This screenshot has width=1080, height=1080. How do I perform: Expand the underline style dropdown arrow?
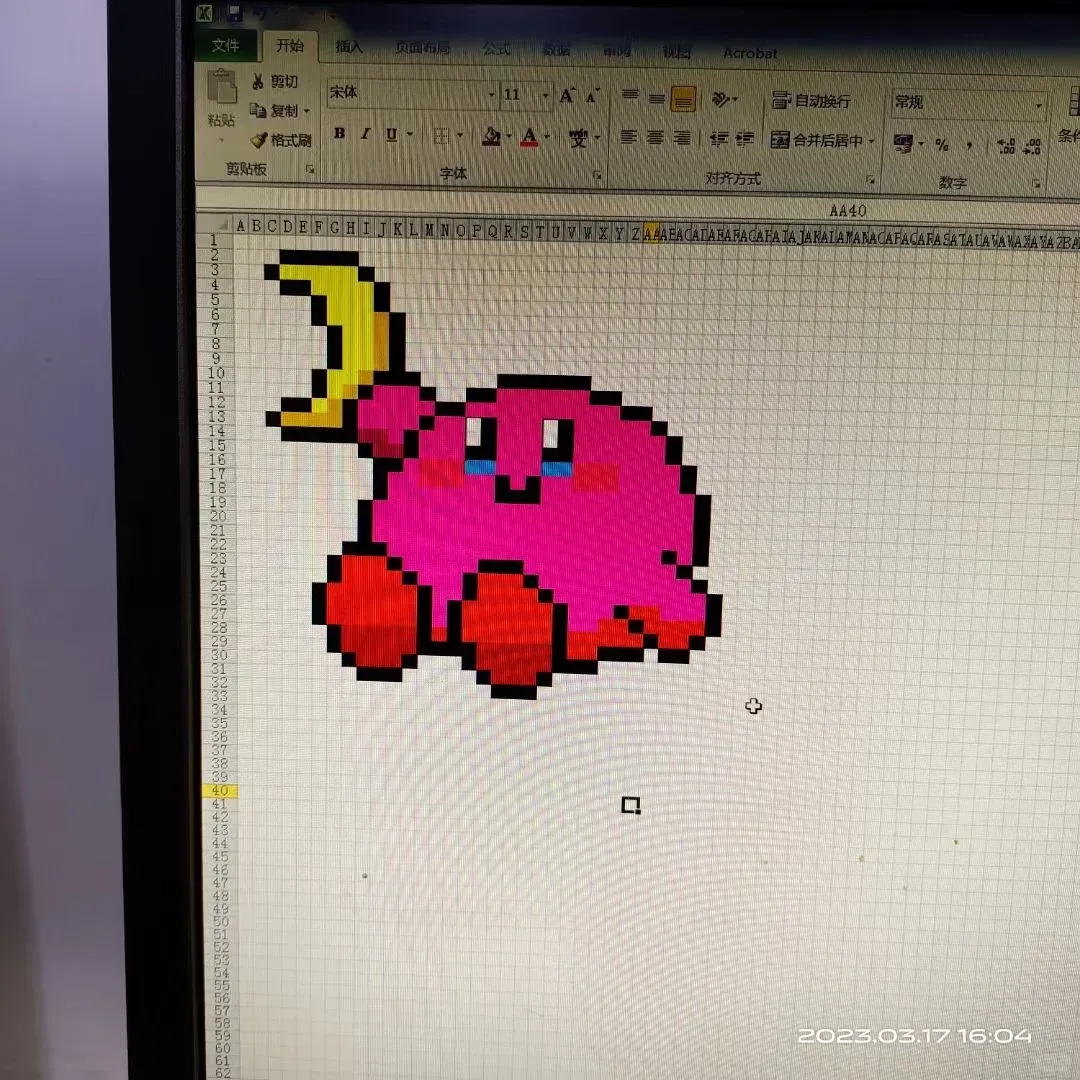[x=410, y=134]
